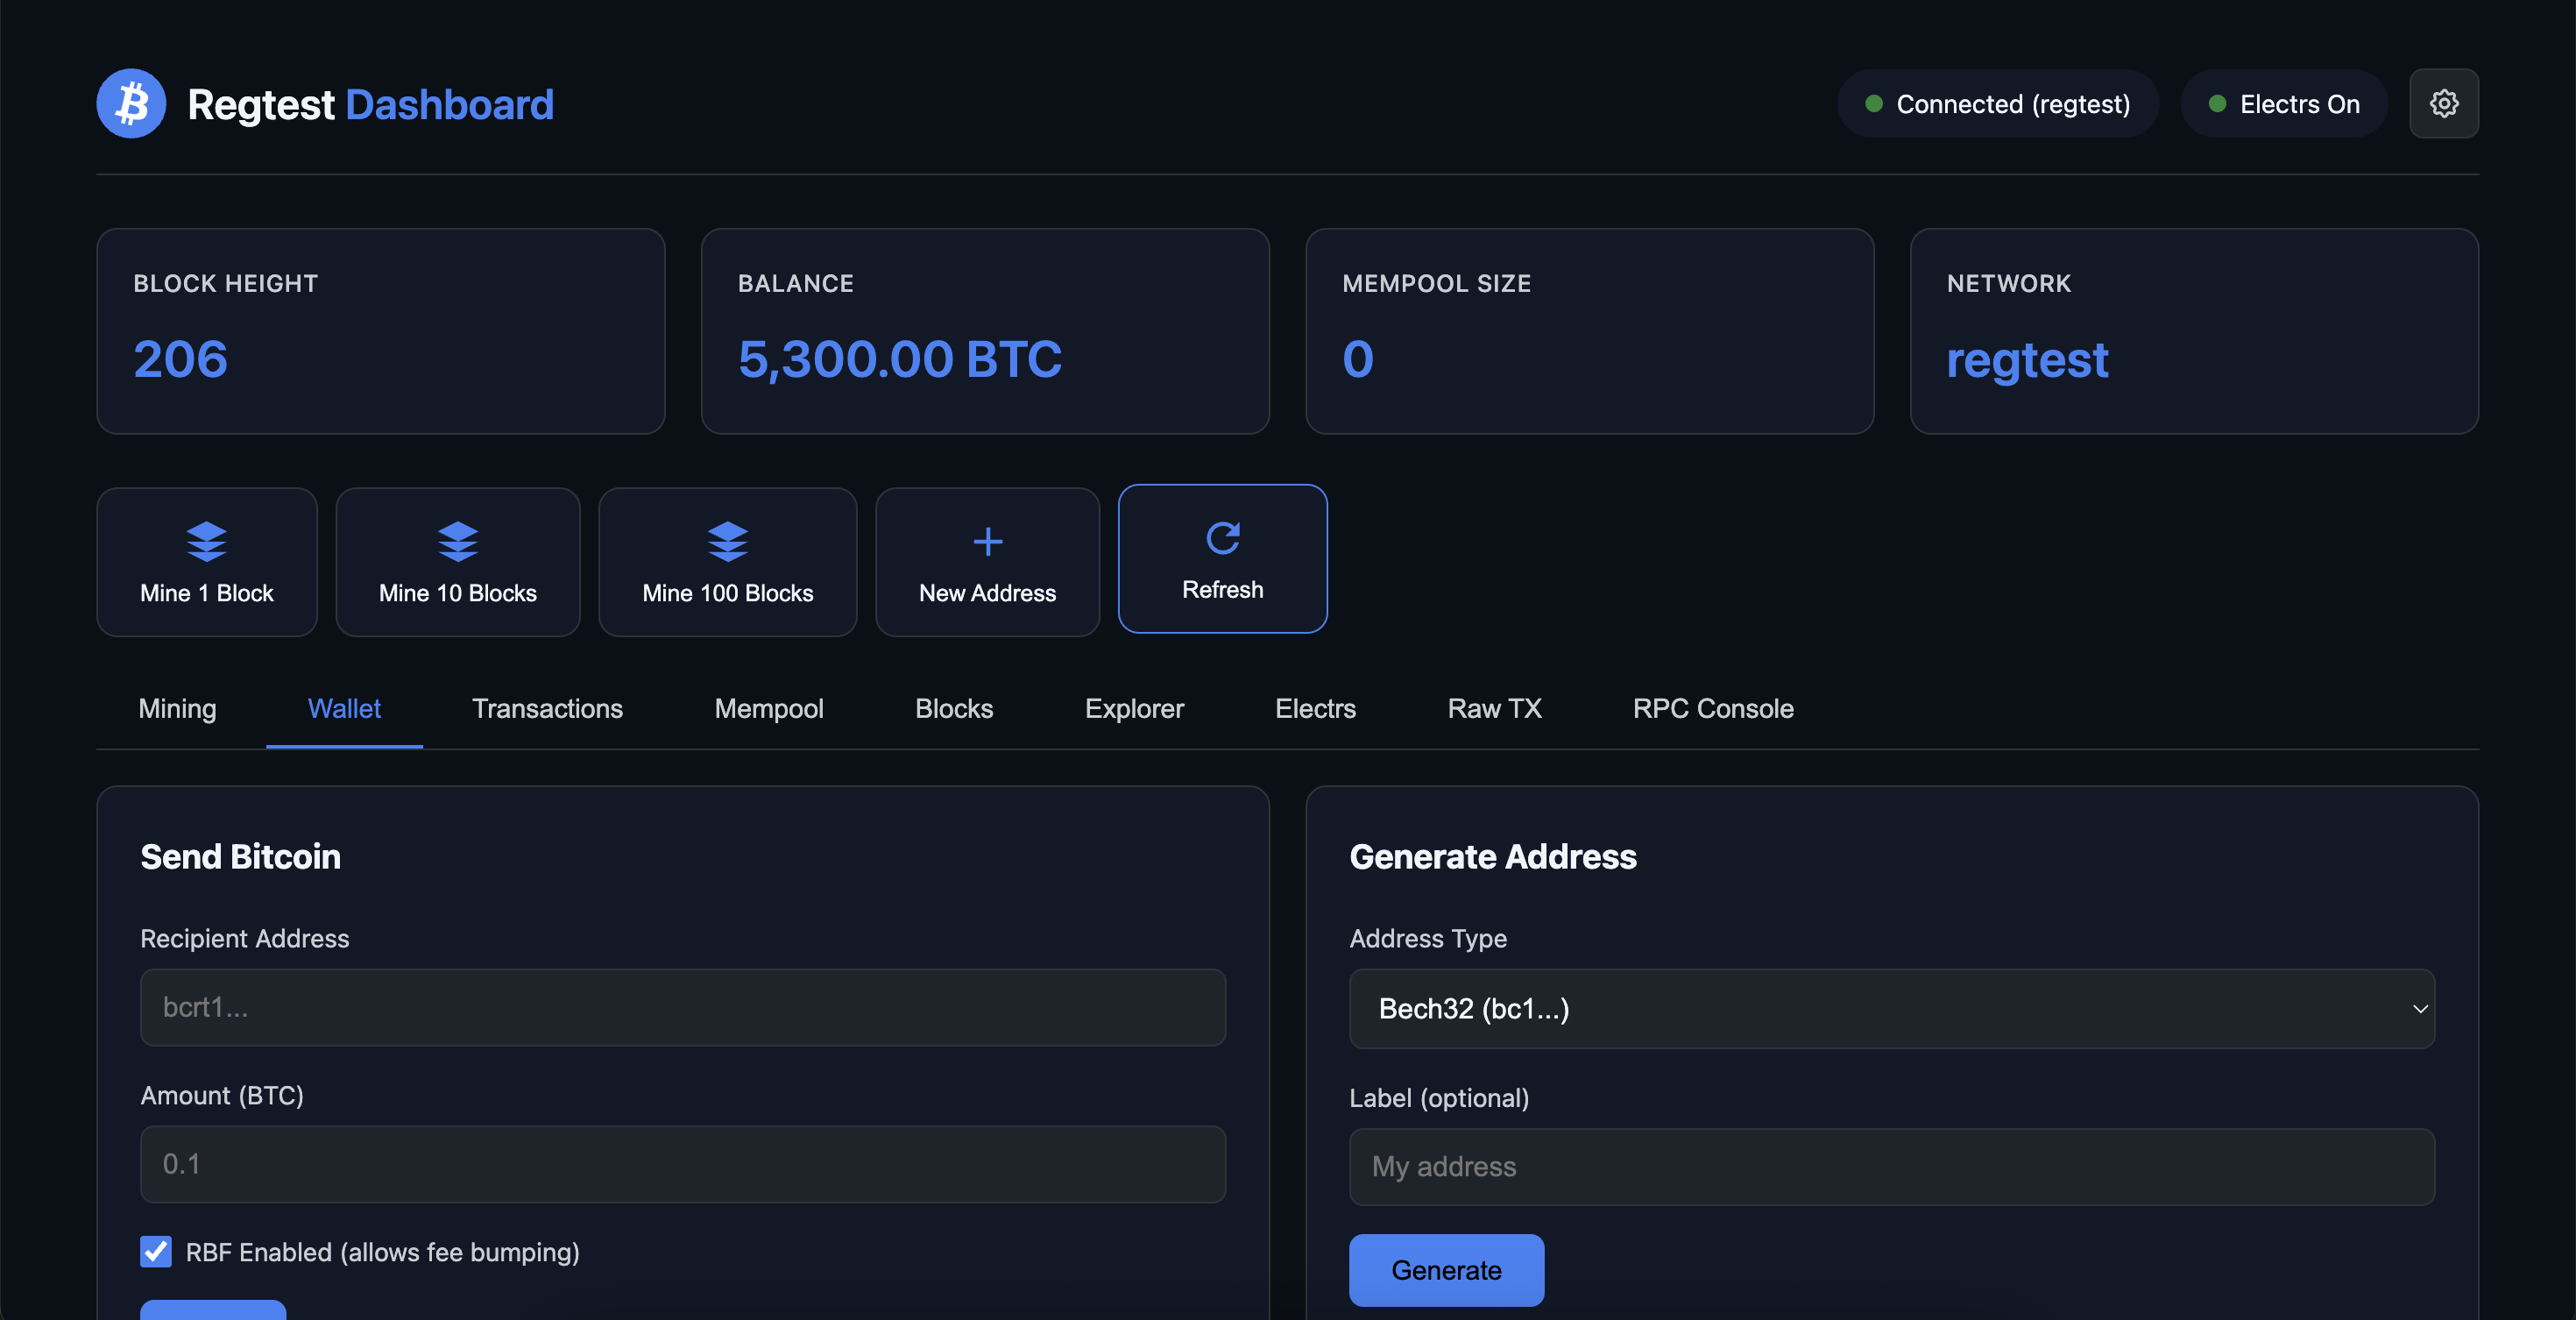Click the plus icon for New Address
Image resolution: width=2576 pixels, height=1320 pixels.
click(x=987, y=541)
